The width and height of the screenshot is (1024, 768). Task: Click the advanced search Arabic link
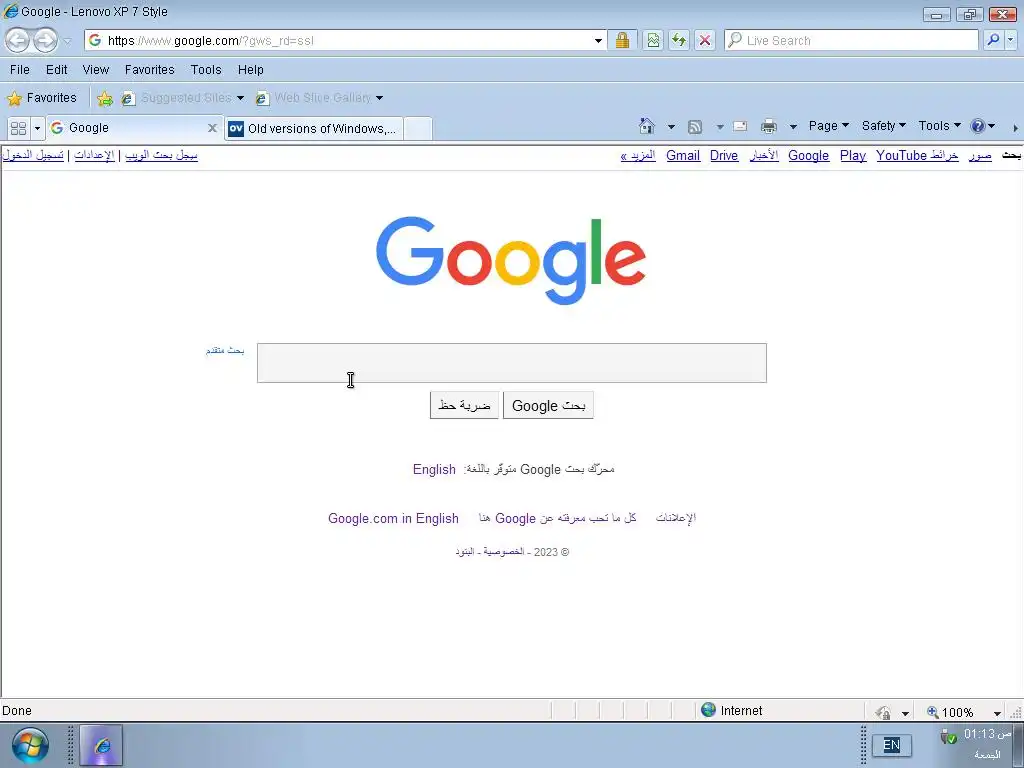click(x=225, y=351)
